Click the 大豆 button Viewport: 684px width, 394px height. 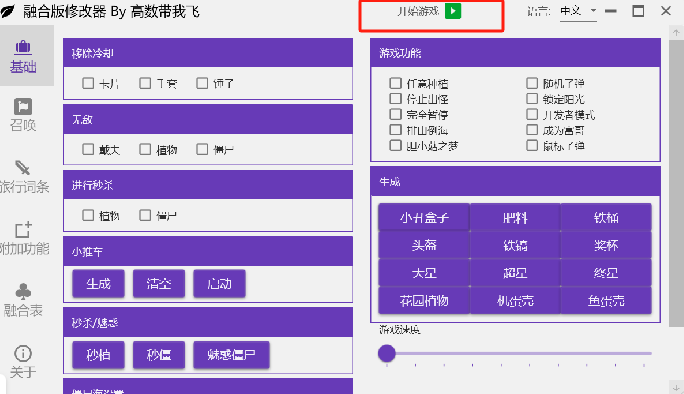pos(424,273)
